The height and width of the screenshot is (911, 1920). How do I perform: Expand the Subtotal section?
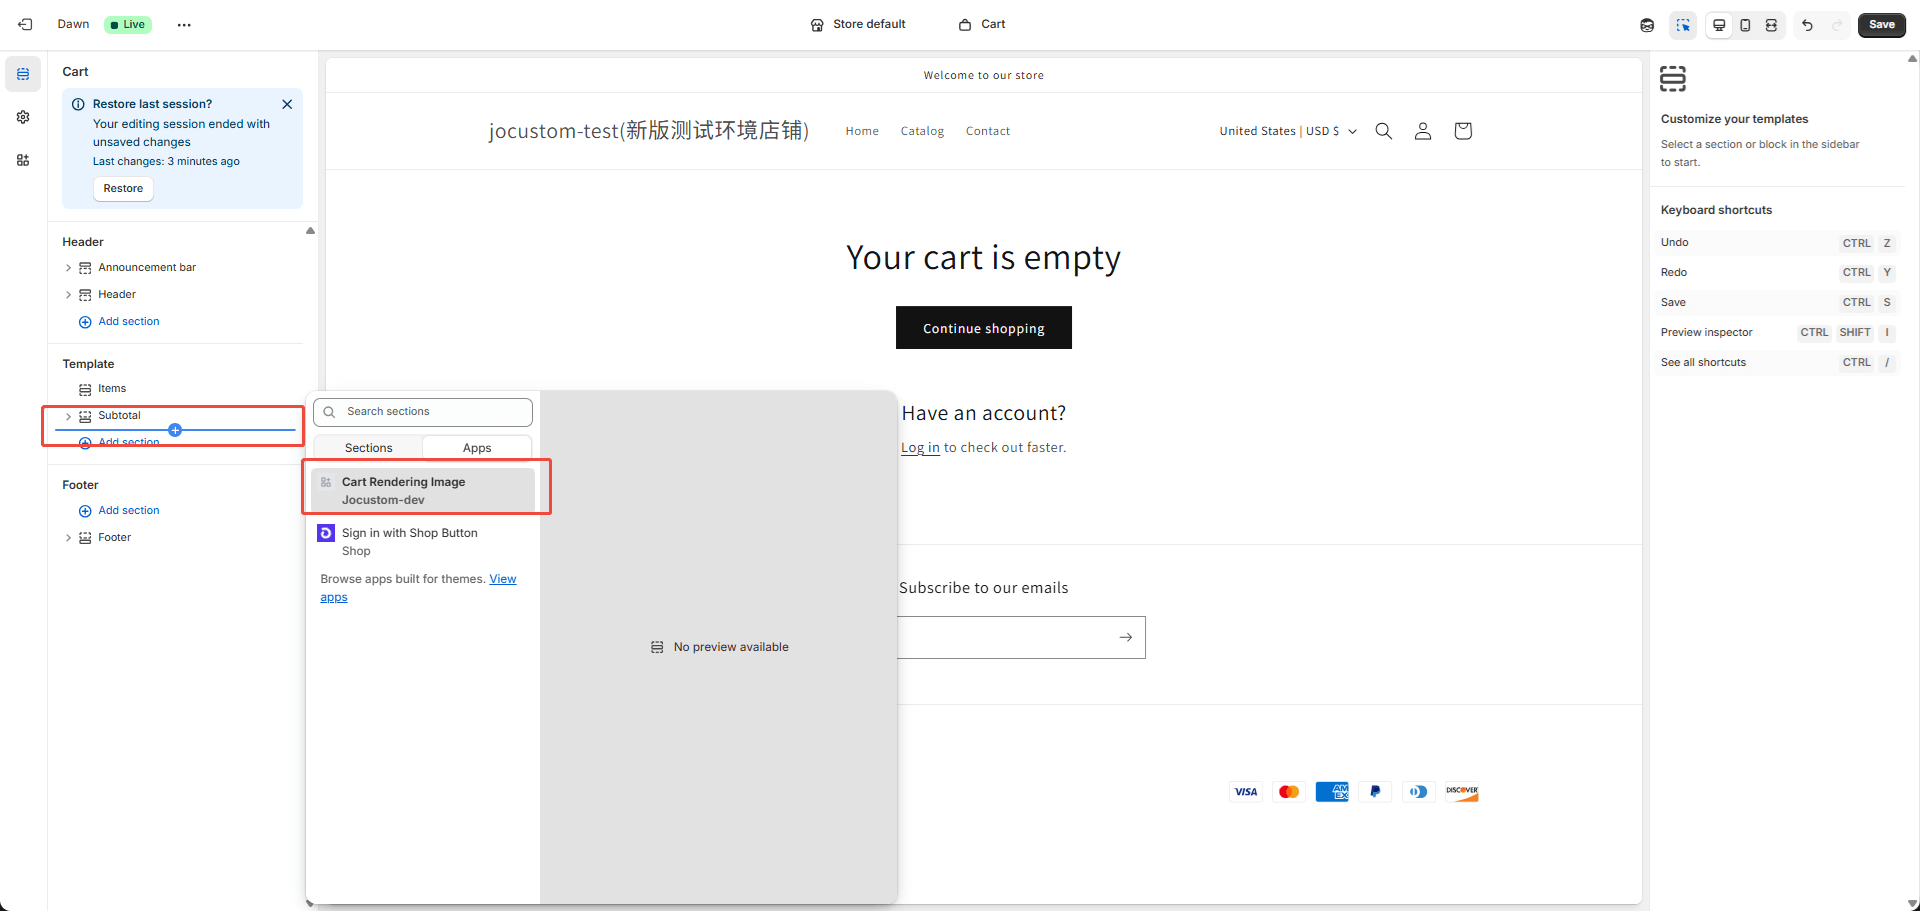pos(68,416)
